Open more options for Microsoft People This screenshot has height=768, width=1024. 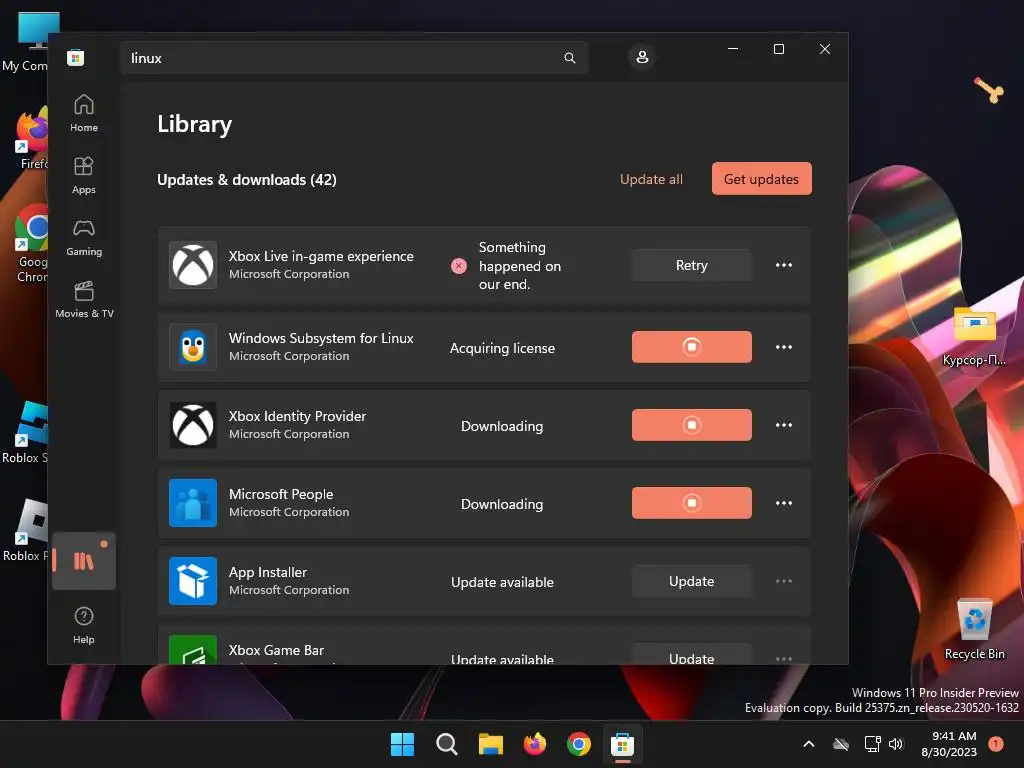coord(784,503)
